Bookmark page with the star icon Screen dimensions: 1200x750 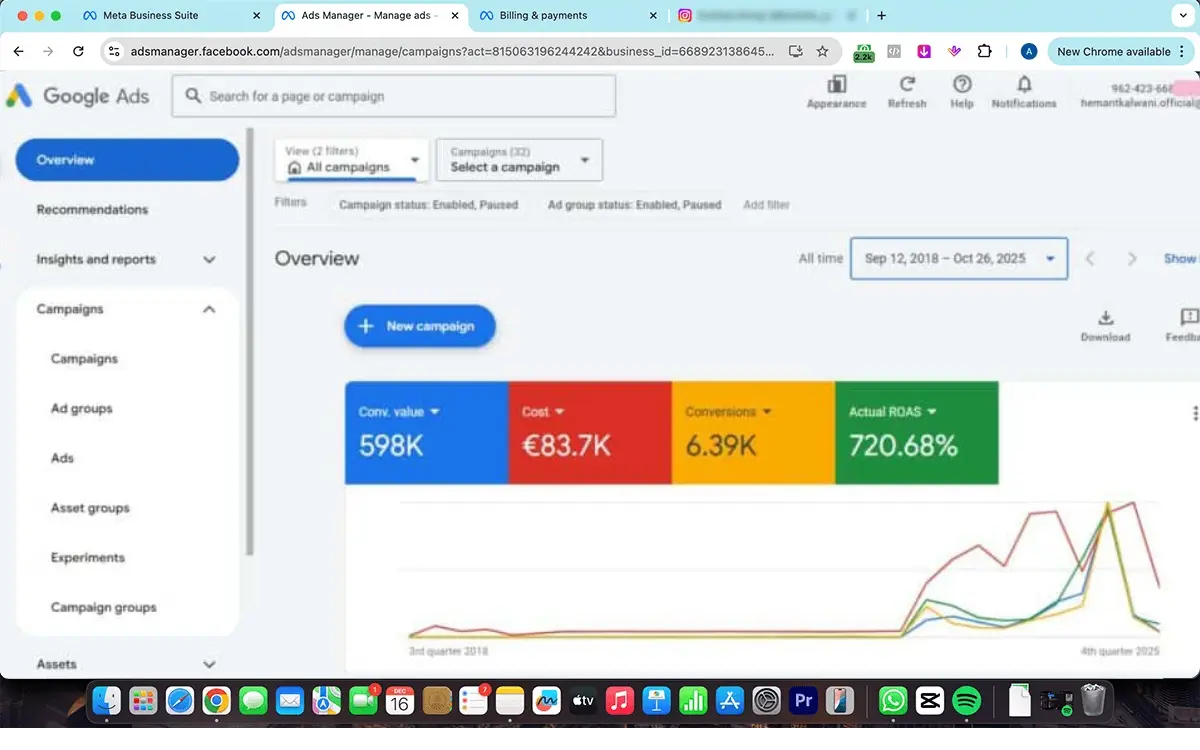pos(822,51)
